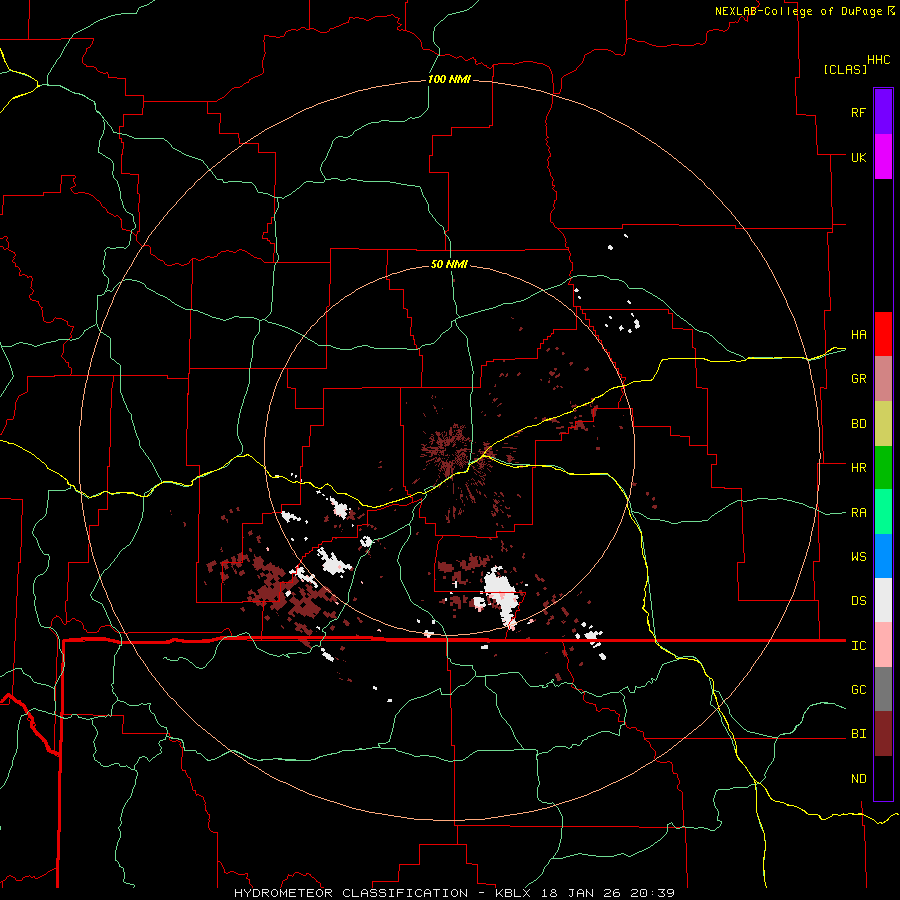Screen dimensions: 900x900
Task: Click the 20:39 timestamp
Action: click(652, 893)
